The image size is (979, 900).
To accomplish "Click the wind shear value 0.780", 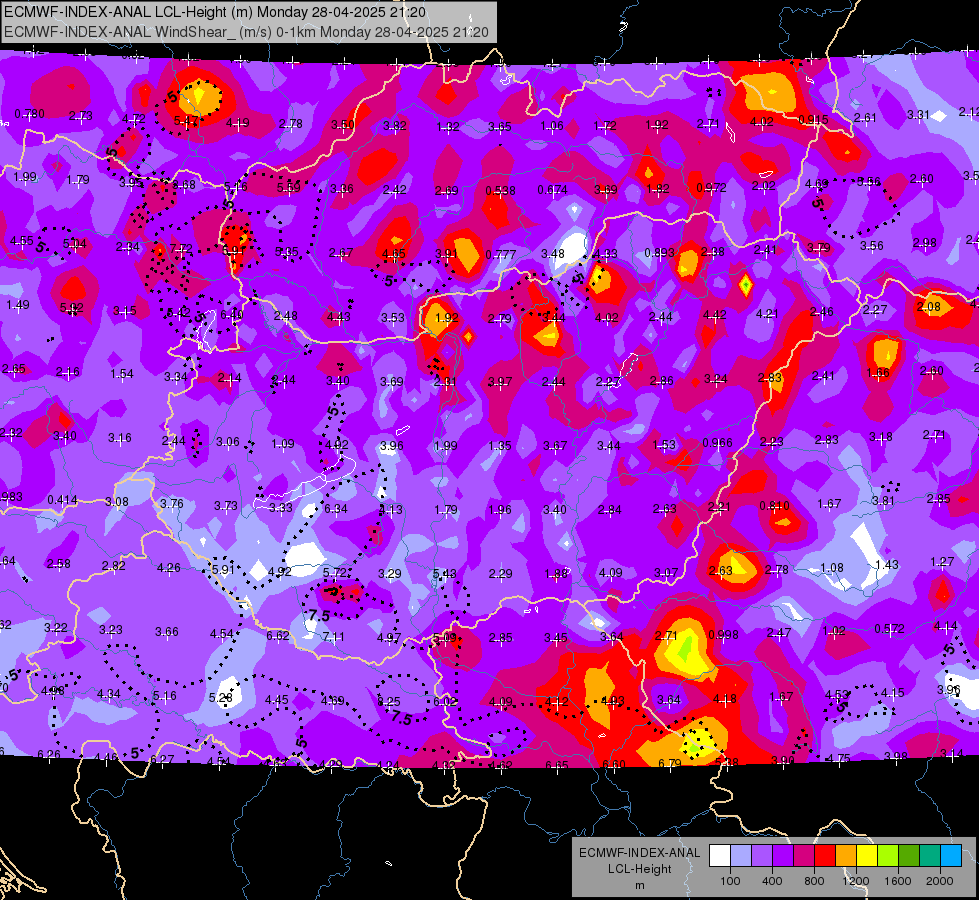I will (29, 114).
